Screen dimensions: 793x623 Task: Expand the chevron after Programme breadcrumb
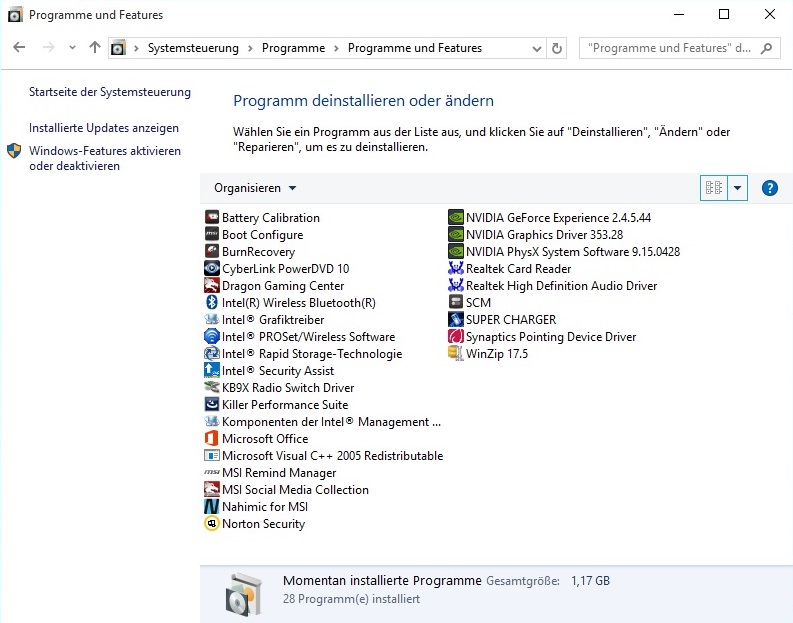click(x=336, y=49)
